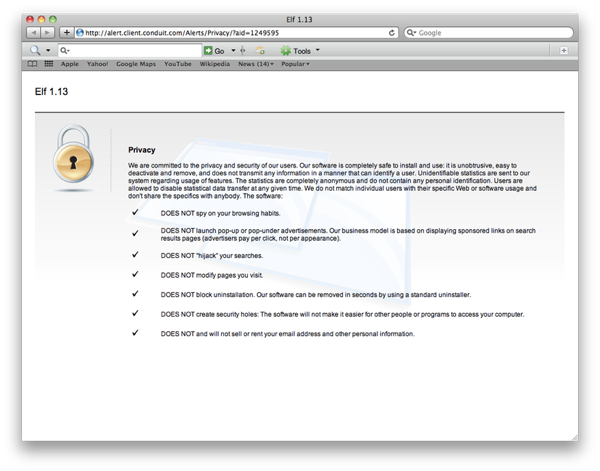Open Top Sites grid icon
The height and width of the screenshot is (471, 600).
click(x=49, y=64)
